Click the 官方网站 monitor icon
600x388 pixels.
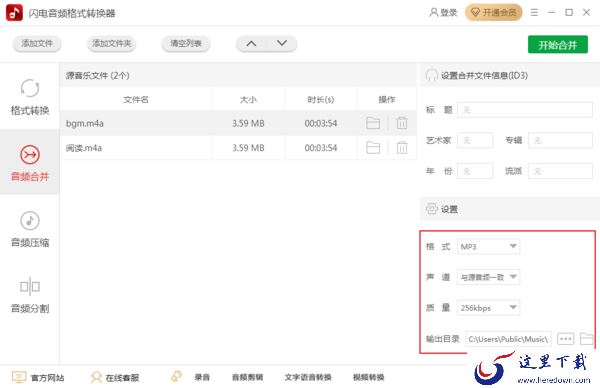19,377
